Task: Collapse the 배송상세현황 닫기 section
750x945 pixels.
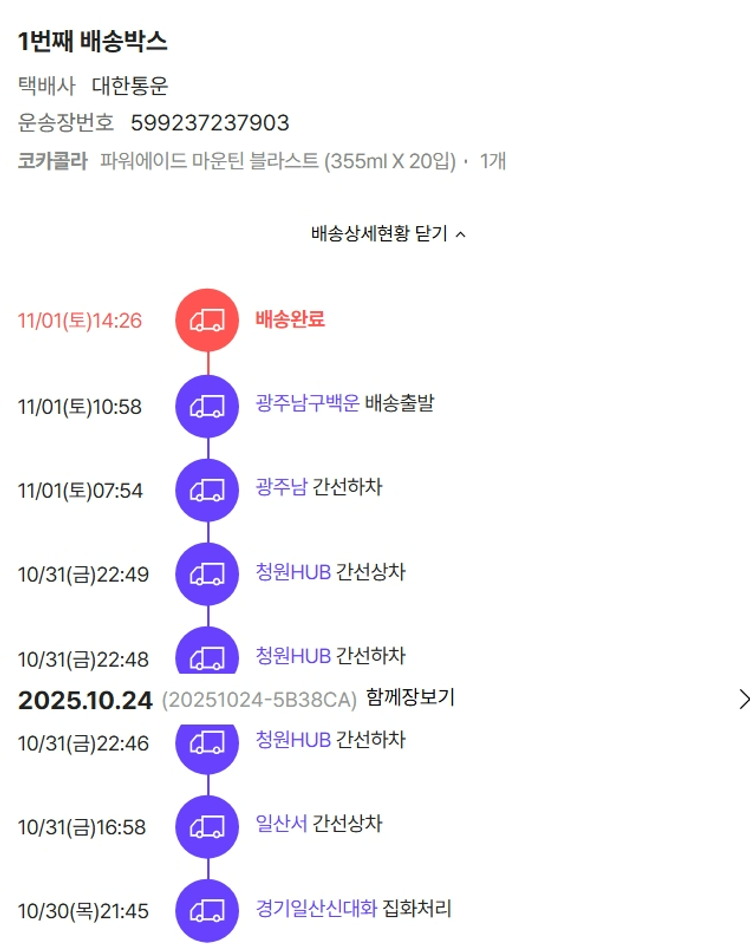Action: pos(388,234)
